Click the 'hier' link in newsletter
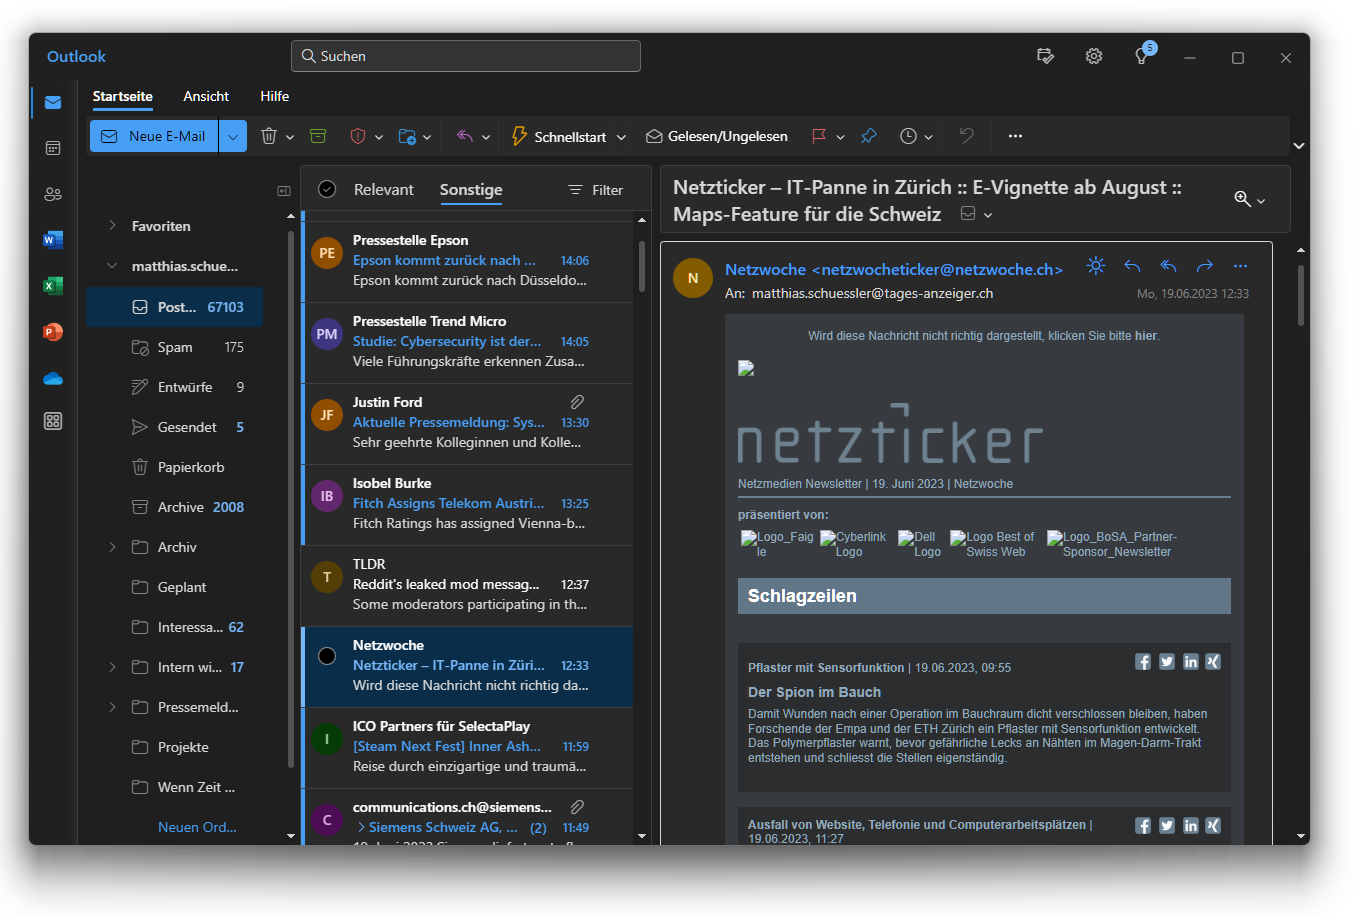 point(1146,336)
